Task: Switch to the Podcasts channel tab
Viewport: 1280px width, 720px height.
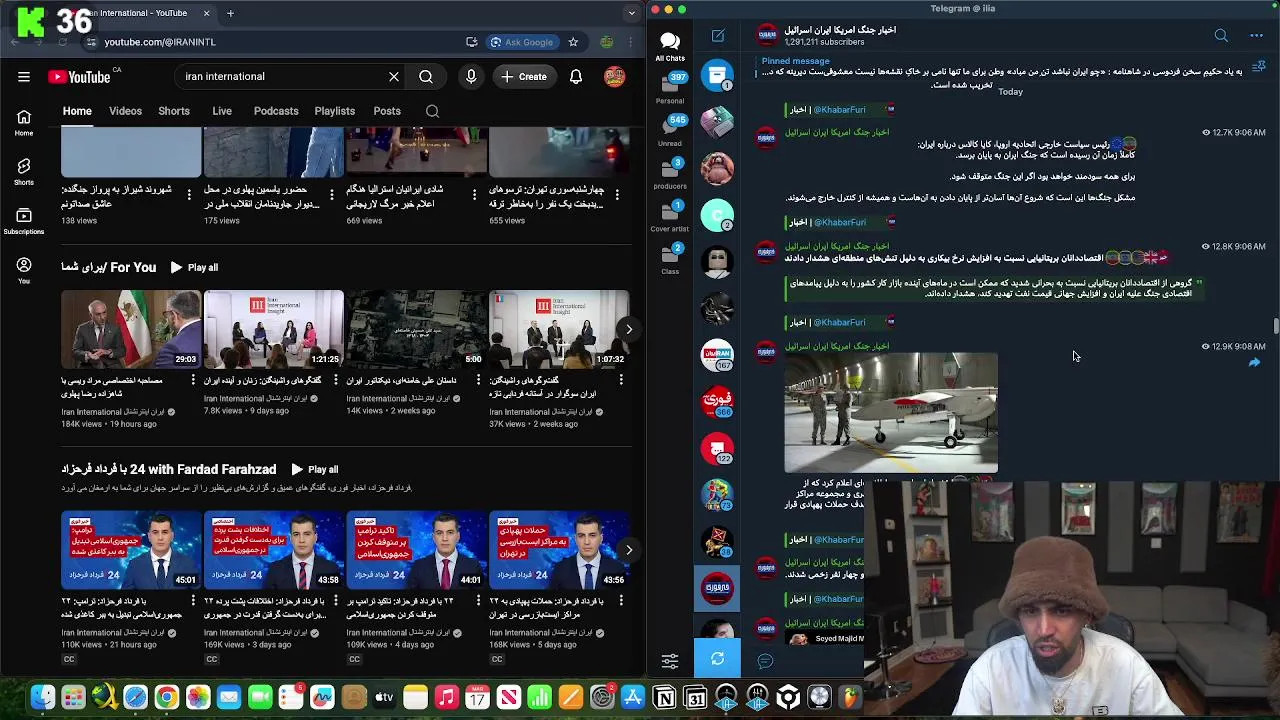Action: coord(276,111)
